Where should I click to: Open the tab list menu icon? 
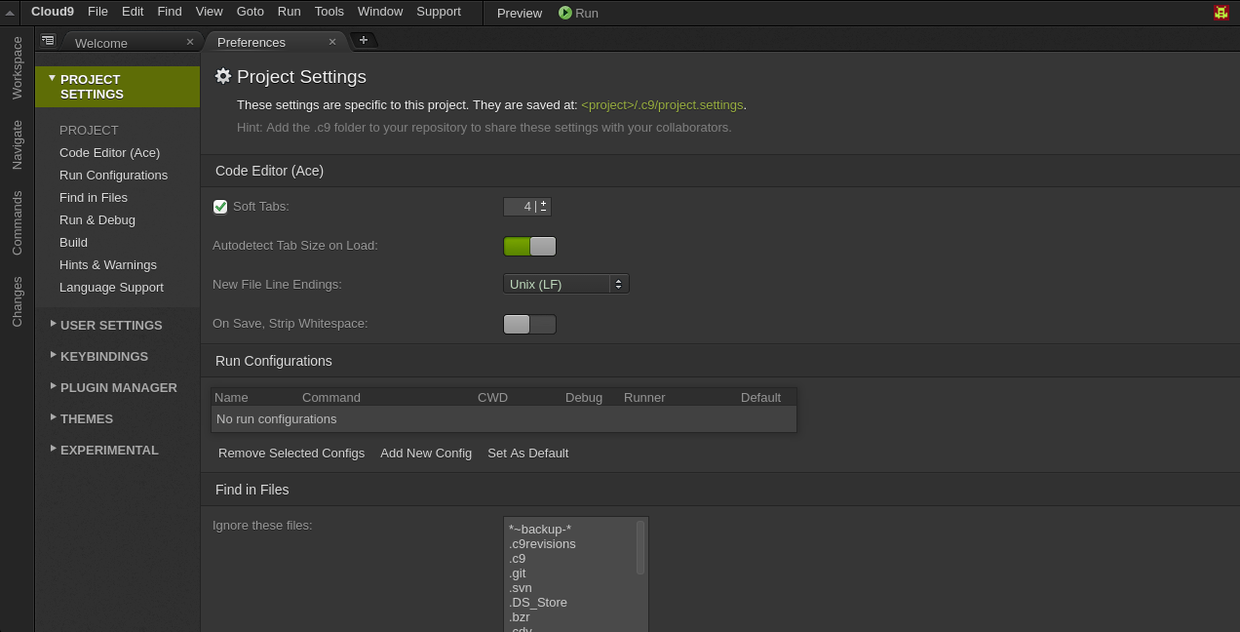click(x=48, y=41)
